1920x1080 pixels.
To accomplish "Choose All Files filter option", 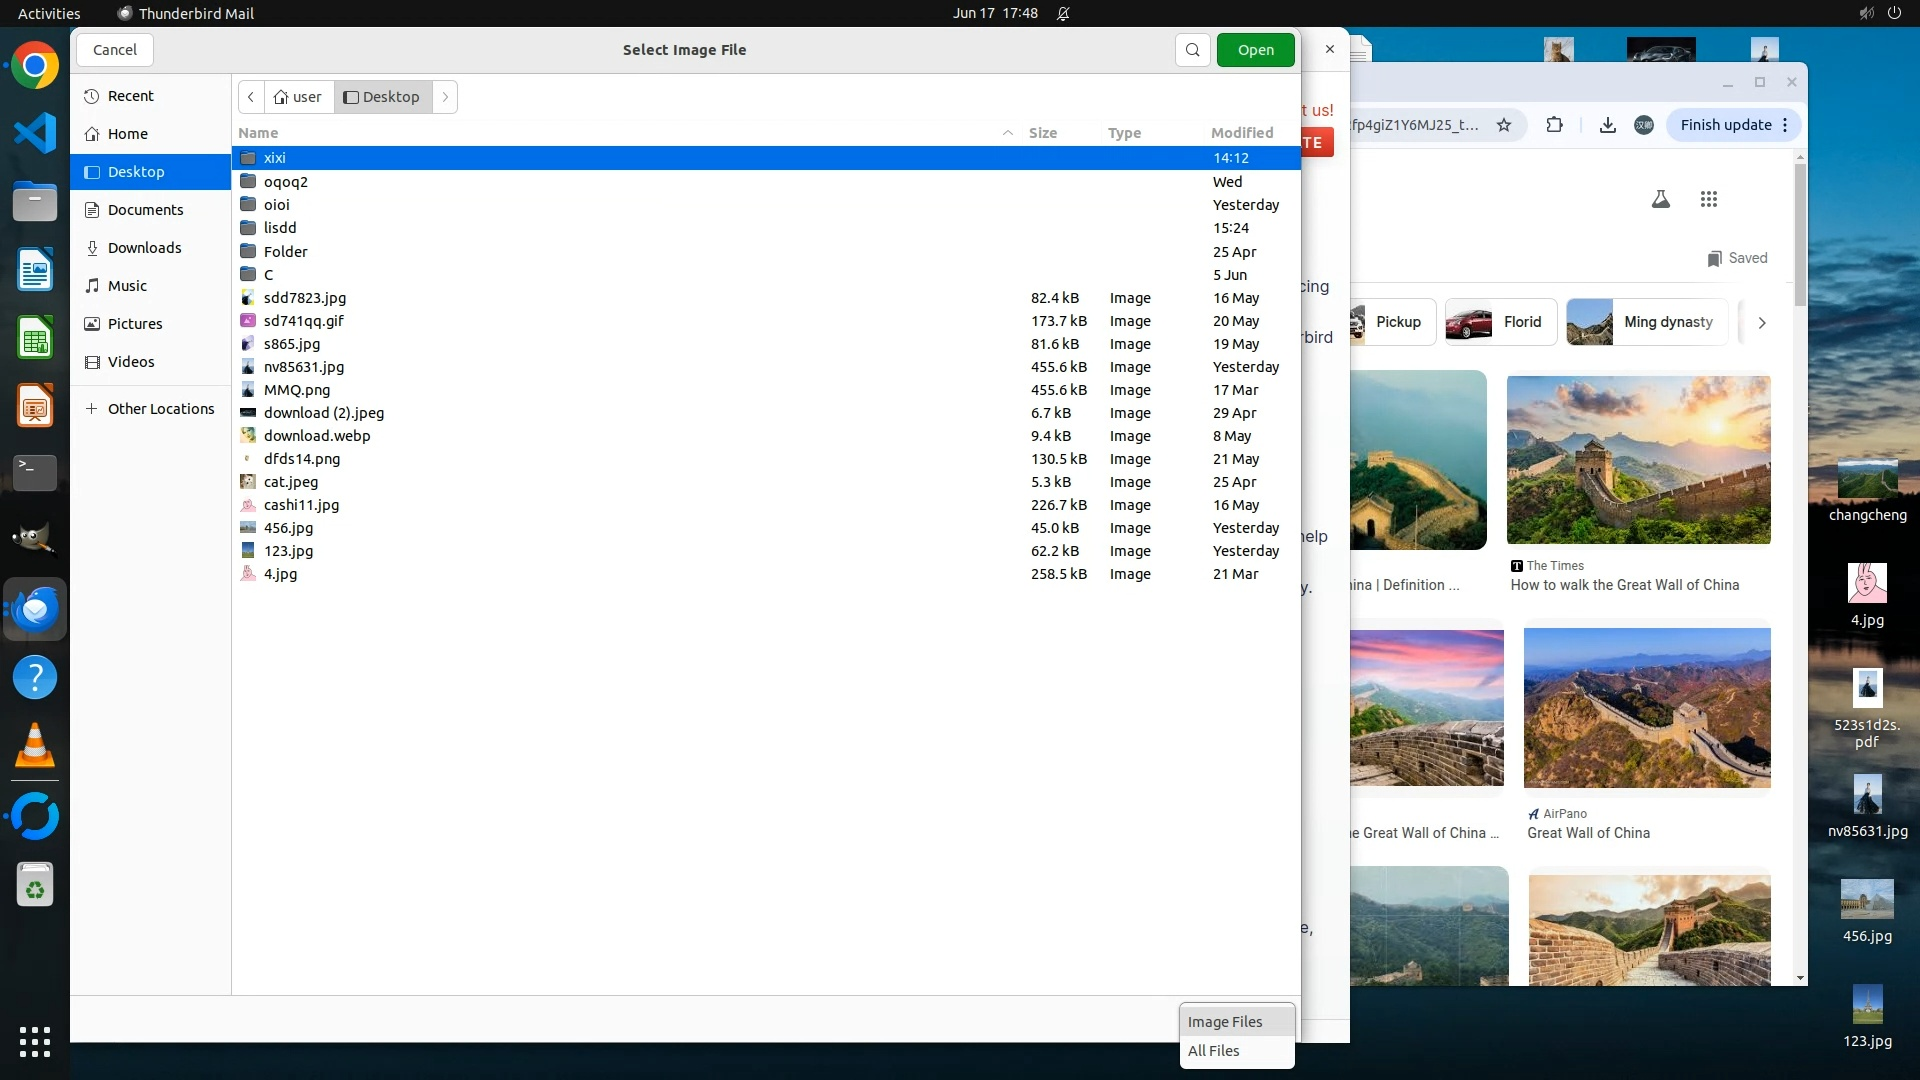I will click(x=1213, y=1051).
